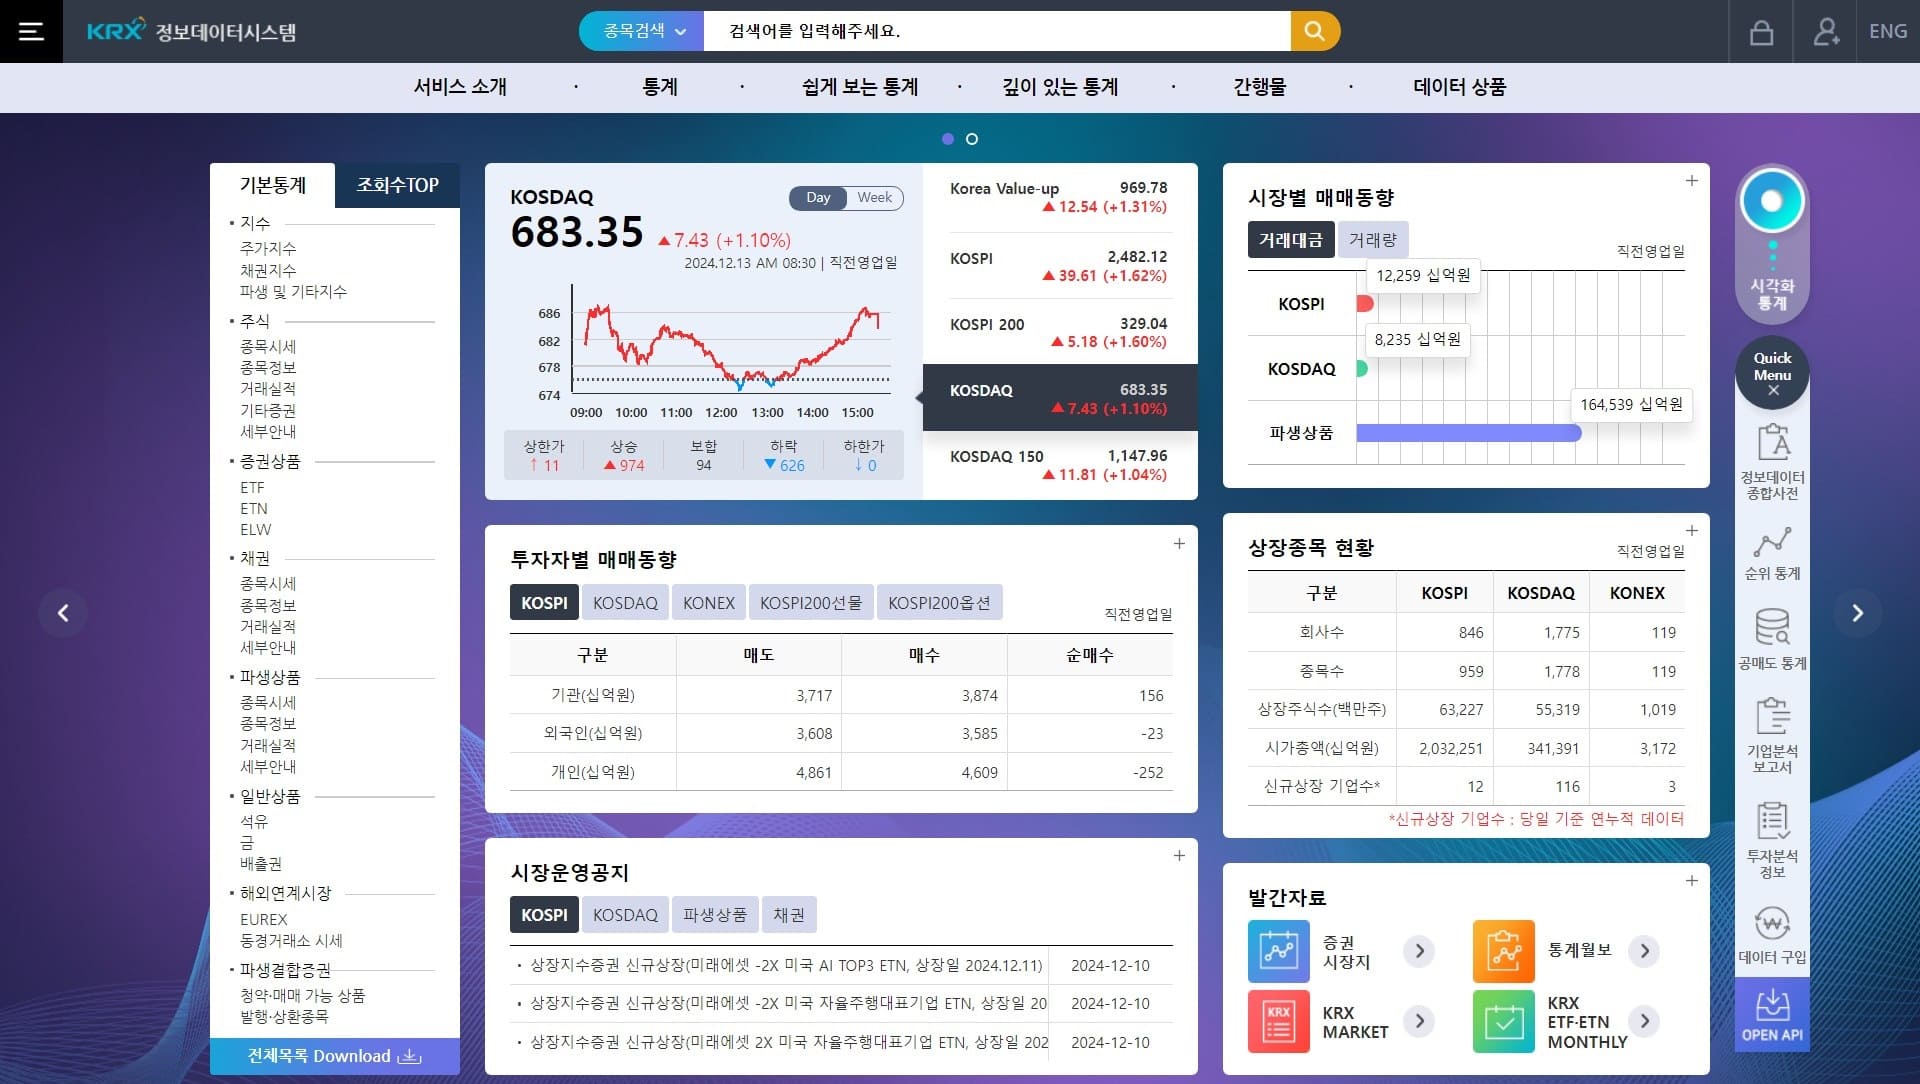Select the second carousel dot
1920x1084 pixels.
pos(972,139)
